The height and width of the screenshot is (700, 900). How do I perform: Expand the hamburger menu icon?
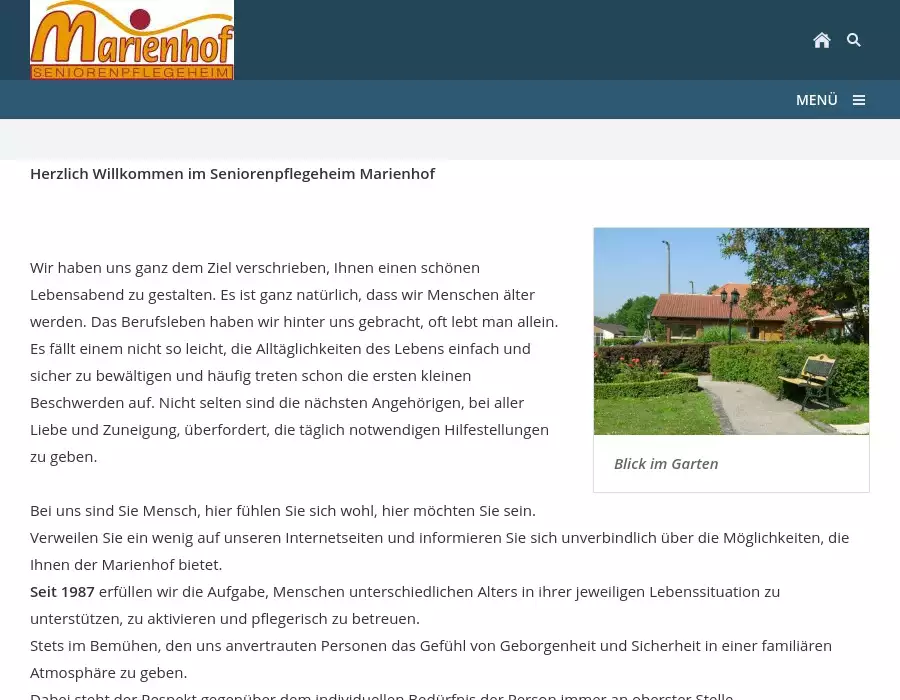pos(858,100)
